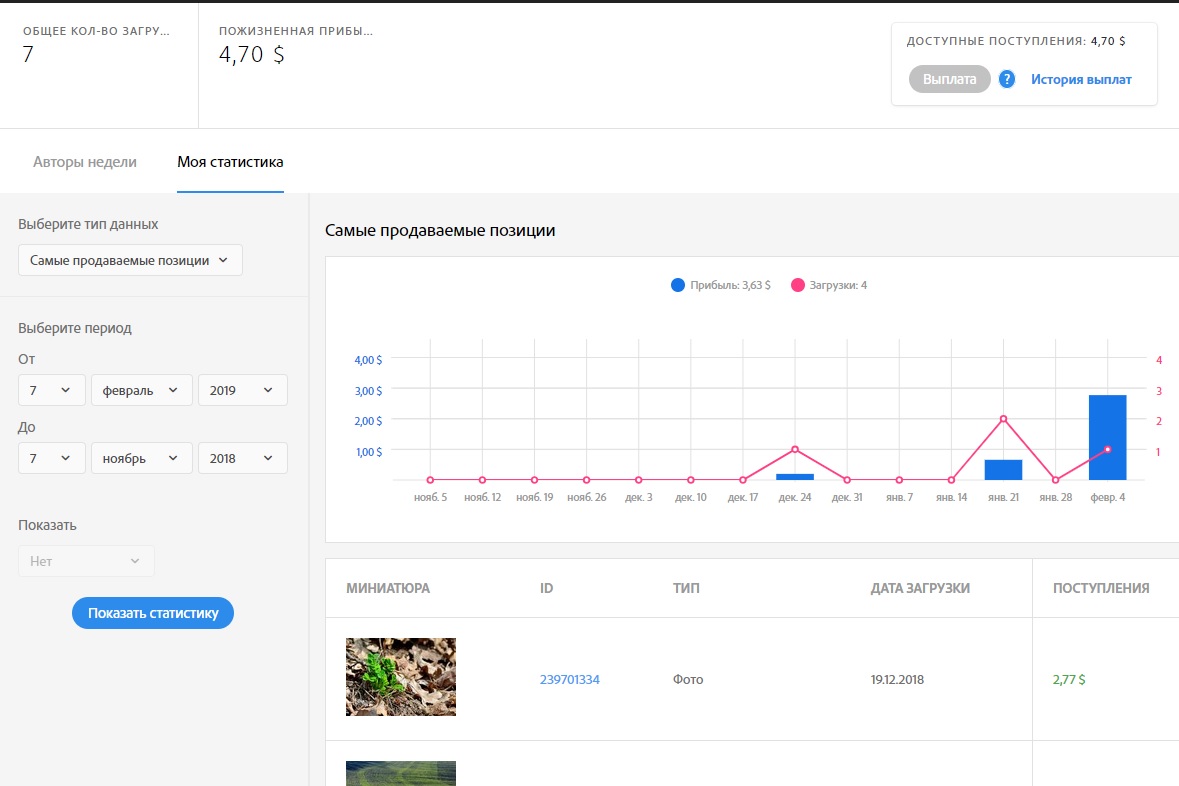This screenshot has height=786, width=1179.
Task: Click the tallest blue bar at февр. 4
Action: click(x=1107, y=437)
